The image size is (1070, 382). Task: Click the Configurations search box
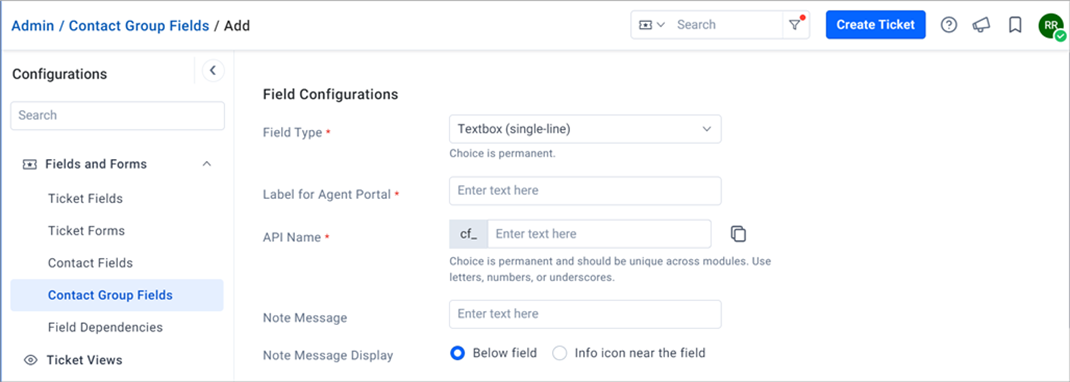click(x=117, y=115)
